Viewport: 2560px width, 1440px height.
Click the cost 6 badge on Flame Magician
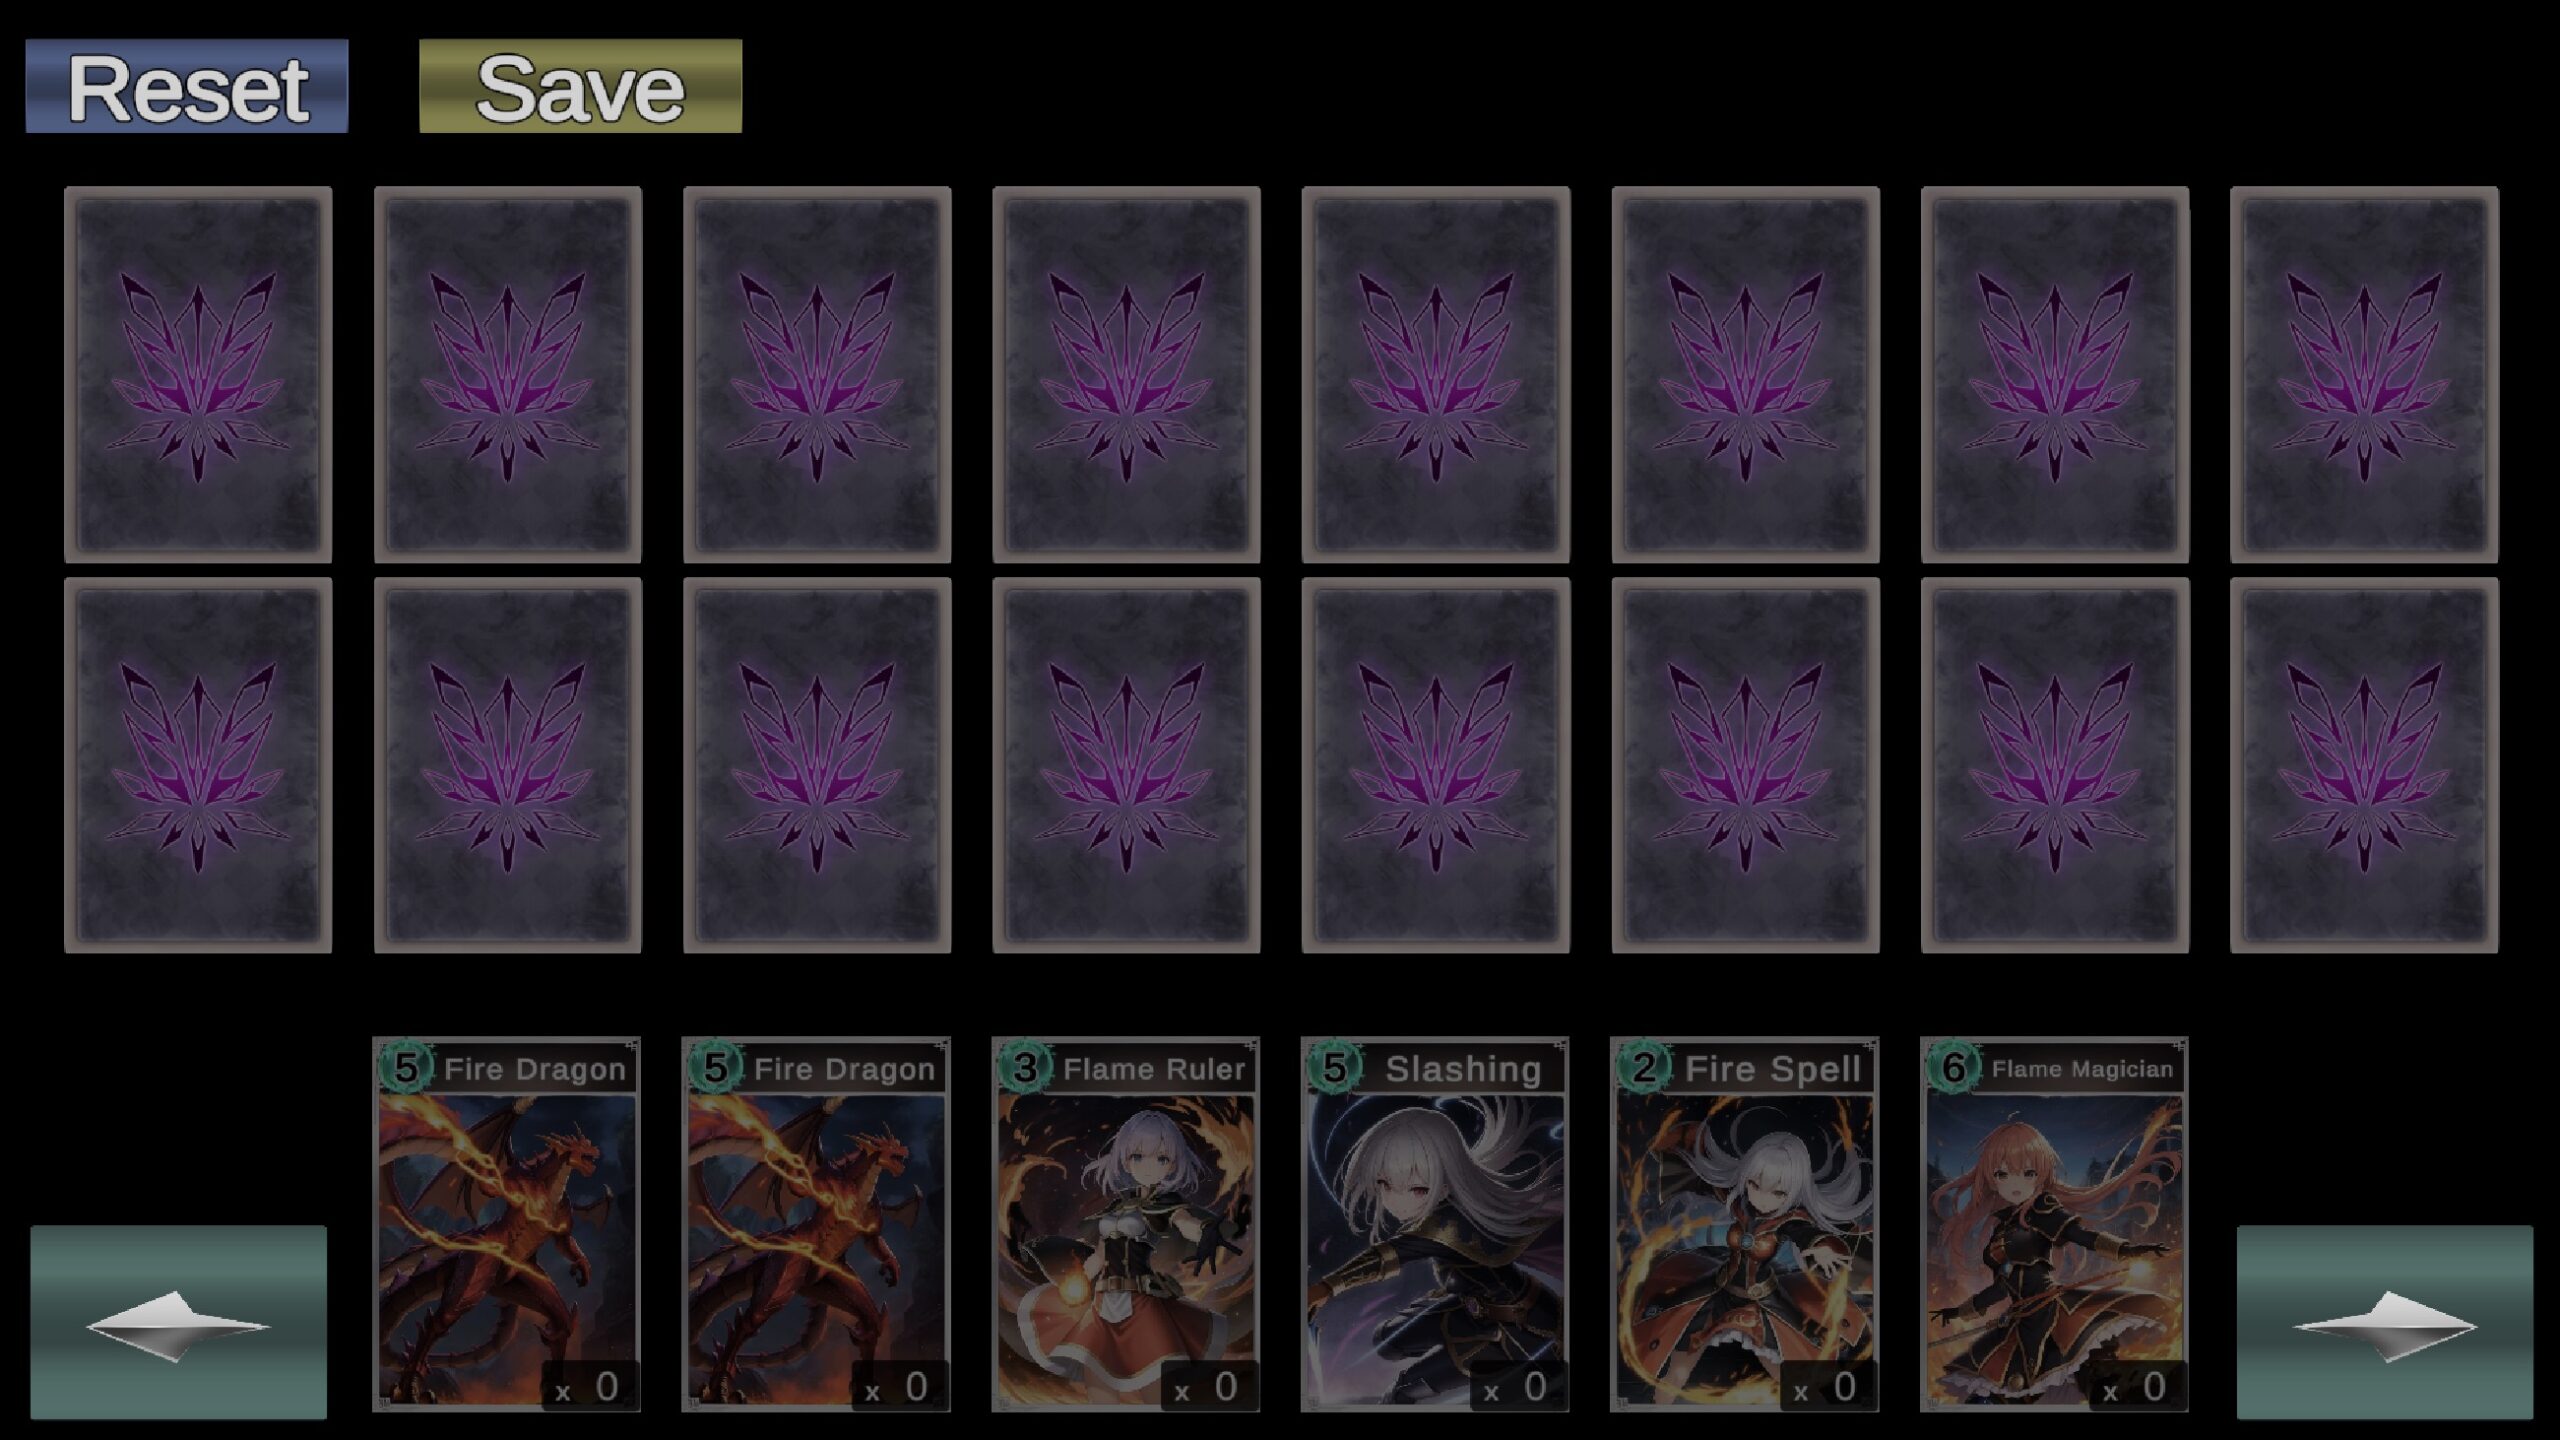pos(1953,1067)
